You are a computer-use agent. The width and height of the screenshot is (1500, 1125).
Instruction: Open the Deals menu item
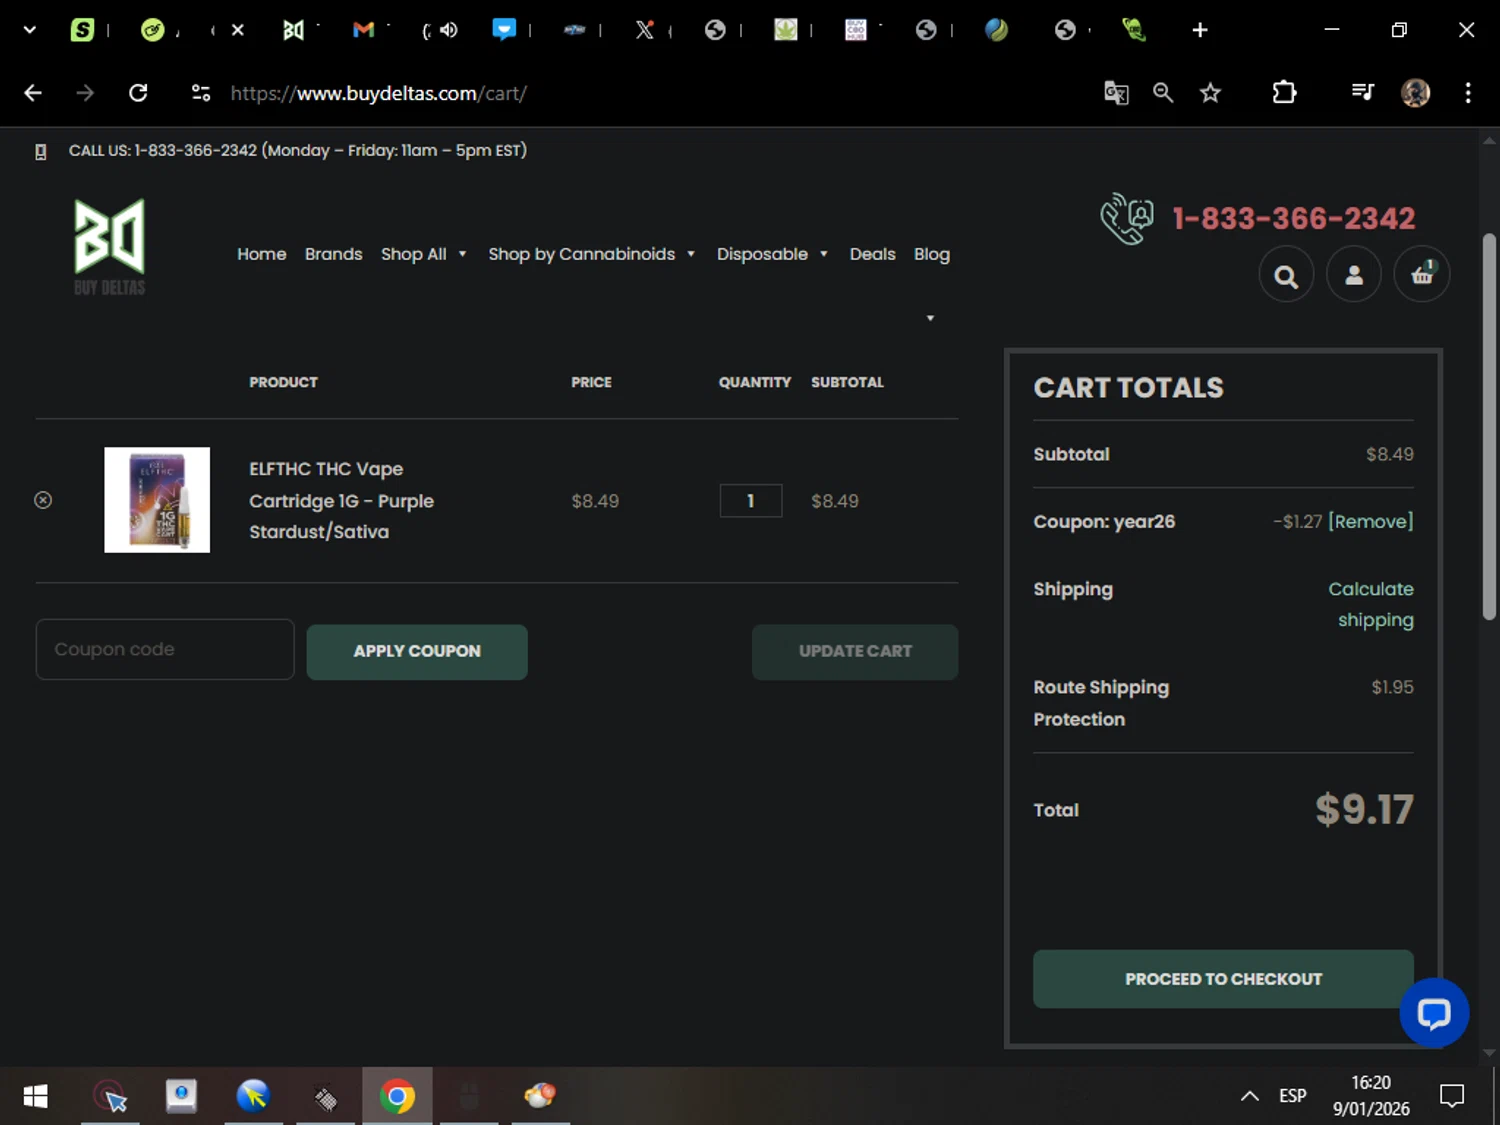coord(872,254)
